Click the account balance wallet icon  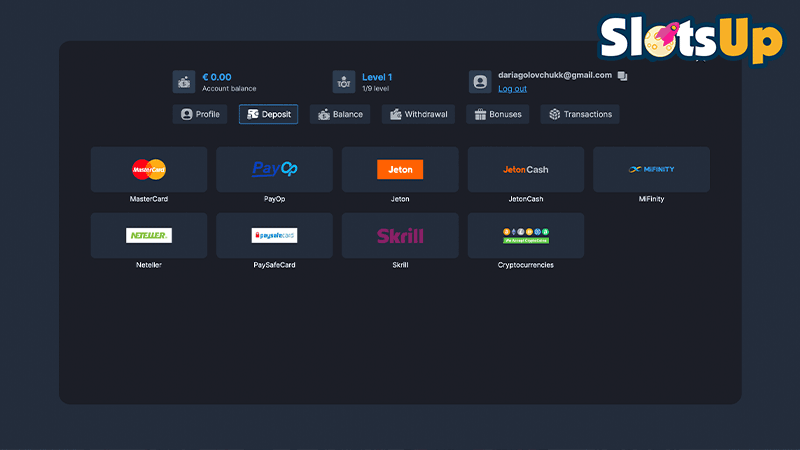184,82
